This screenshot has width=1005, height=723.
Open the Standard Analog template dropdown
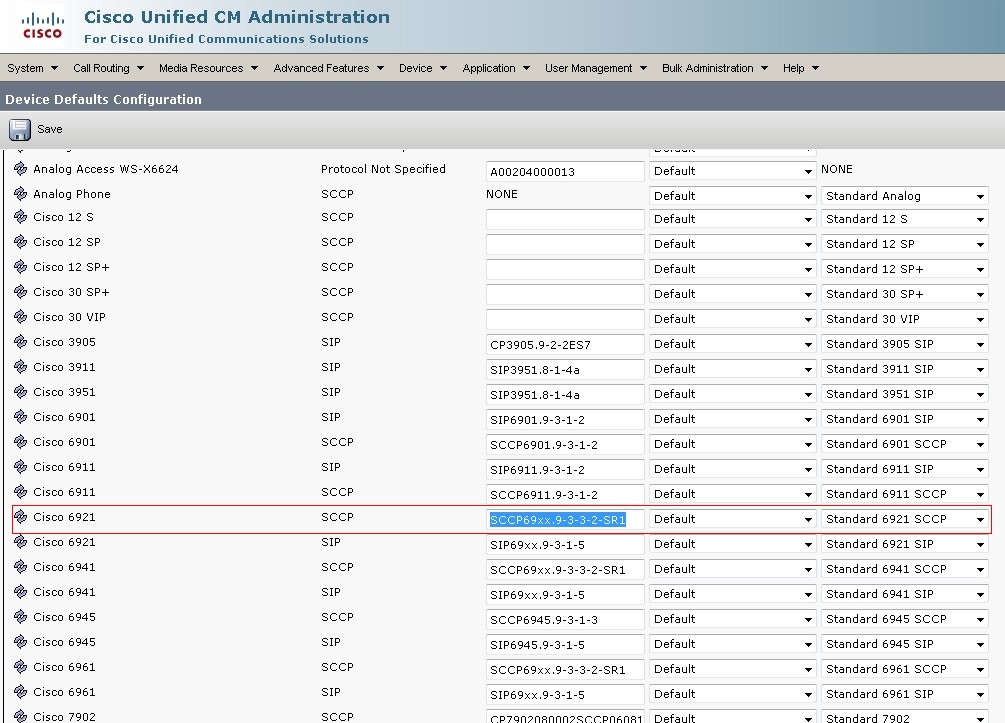pyautogui.click(x=904, y=196)
